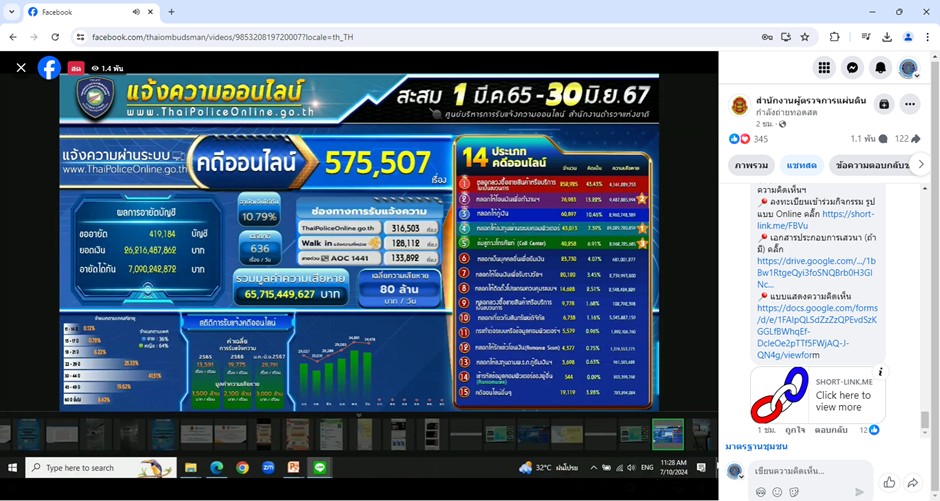The image size is (940, 501).
Task: Open Chrome extensions puzzle icon
Action: 834,37
